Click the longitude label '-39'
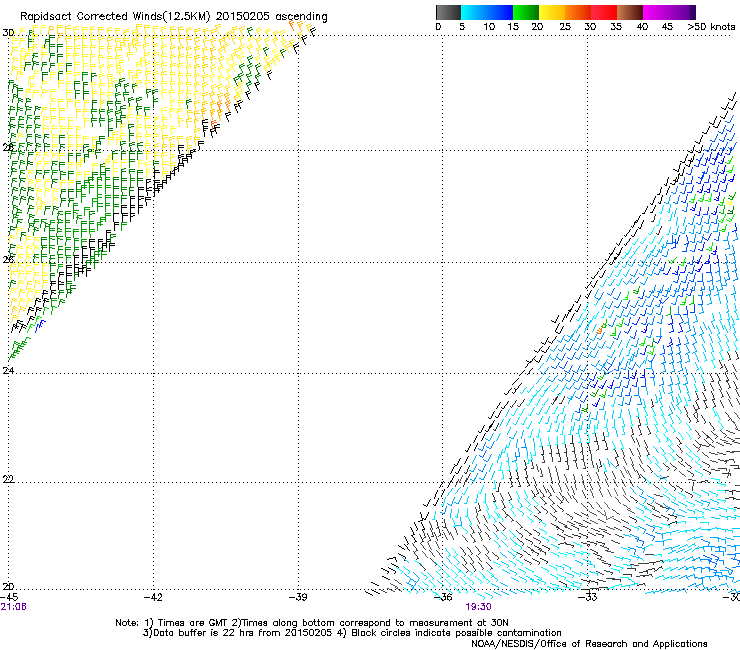 pos(298,597)
